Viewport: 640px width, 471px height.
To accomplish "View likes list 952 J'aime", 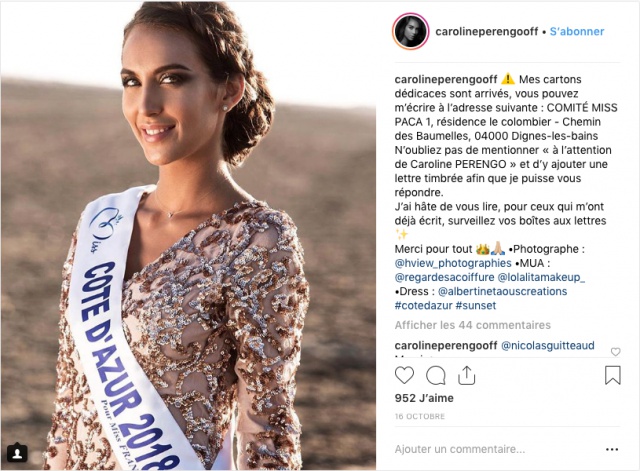I will 424,398.
